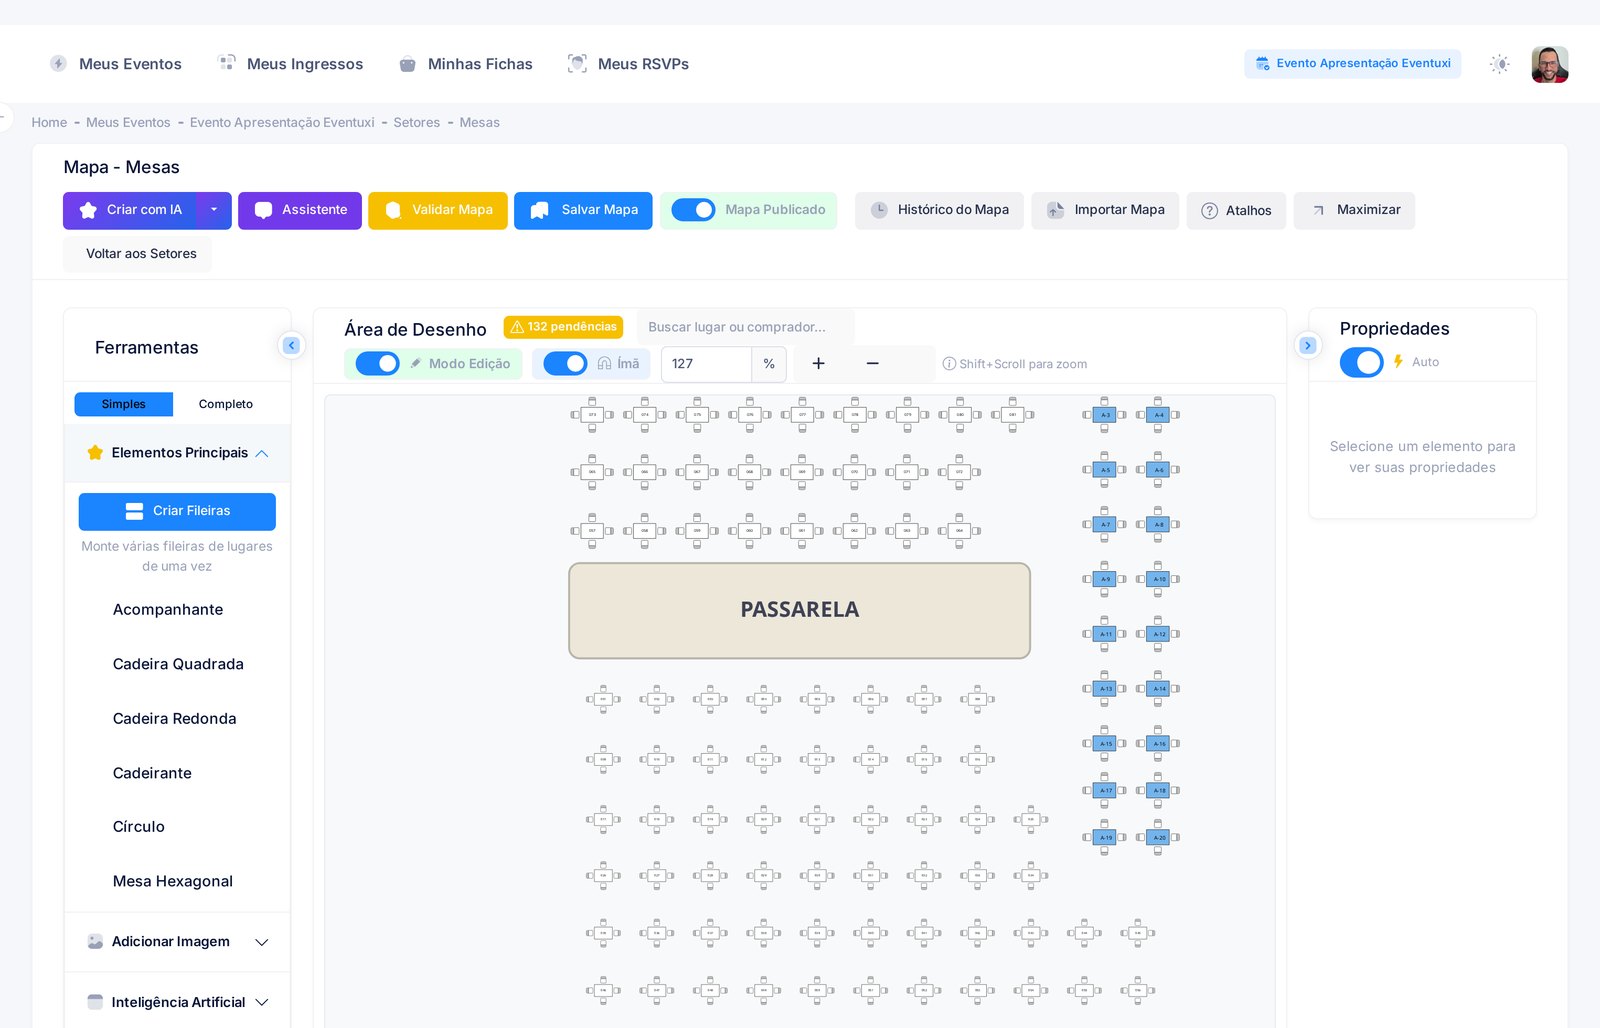This screenshot has height=1028, width=1600.
Task: Select table A-13 on the canvas
Action: 1105,689
